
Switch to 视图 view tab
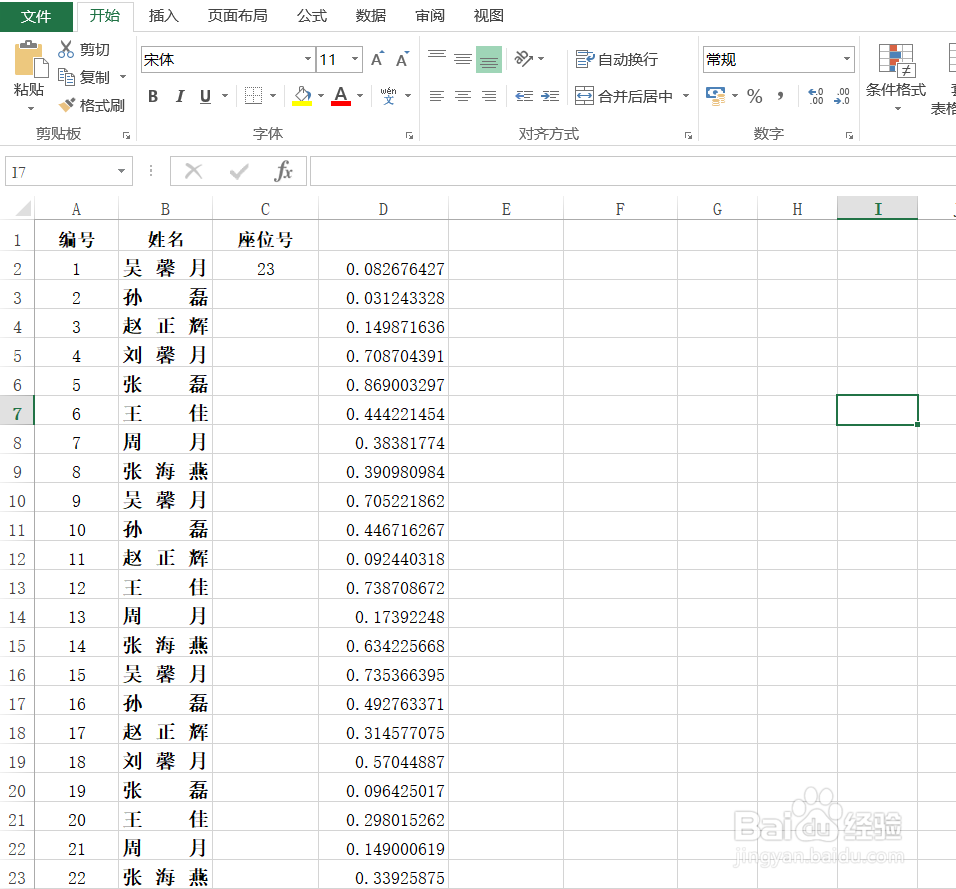coord(488,16)
